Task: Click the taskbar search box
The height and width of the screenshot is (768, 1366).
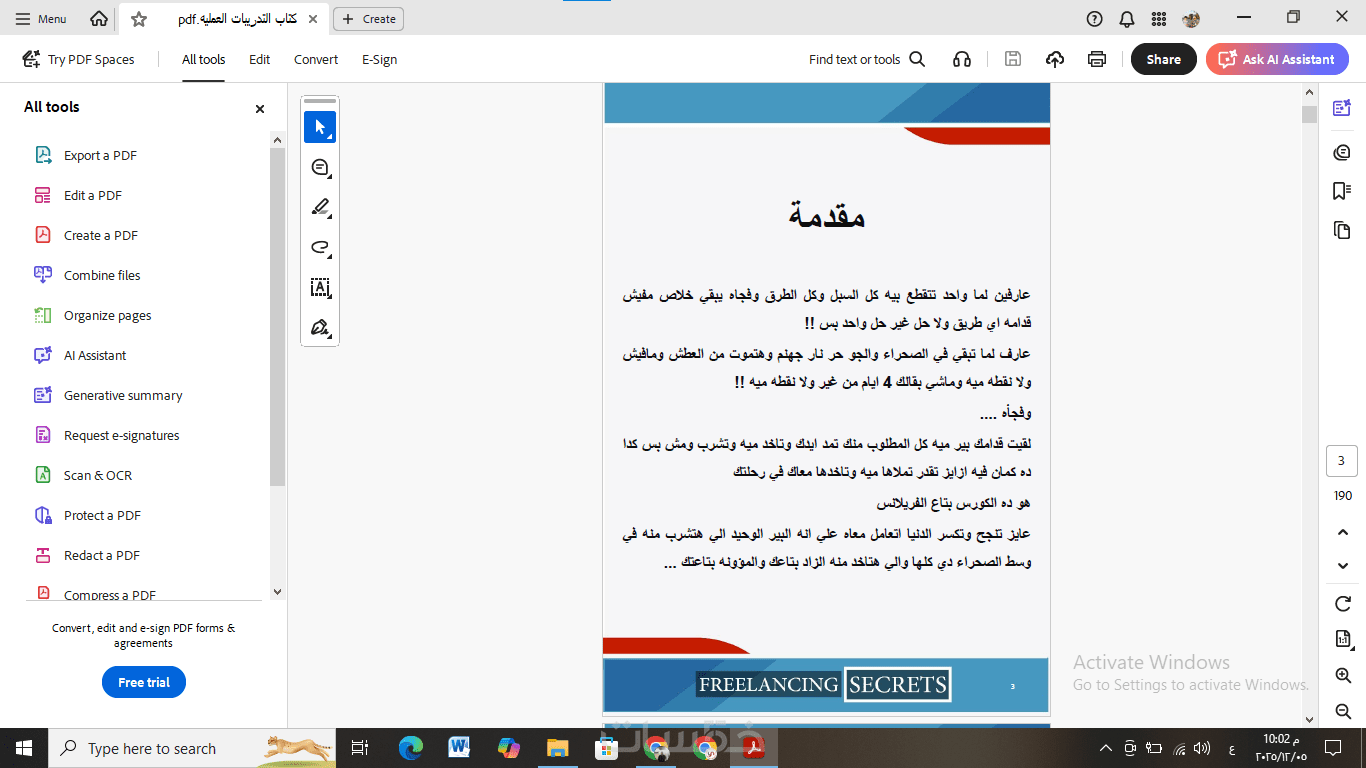Action: pos(193,748)
